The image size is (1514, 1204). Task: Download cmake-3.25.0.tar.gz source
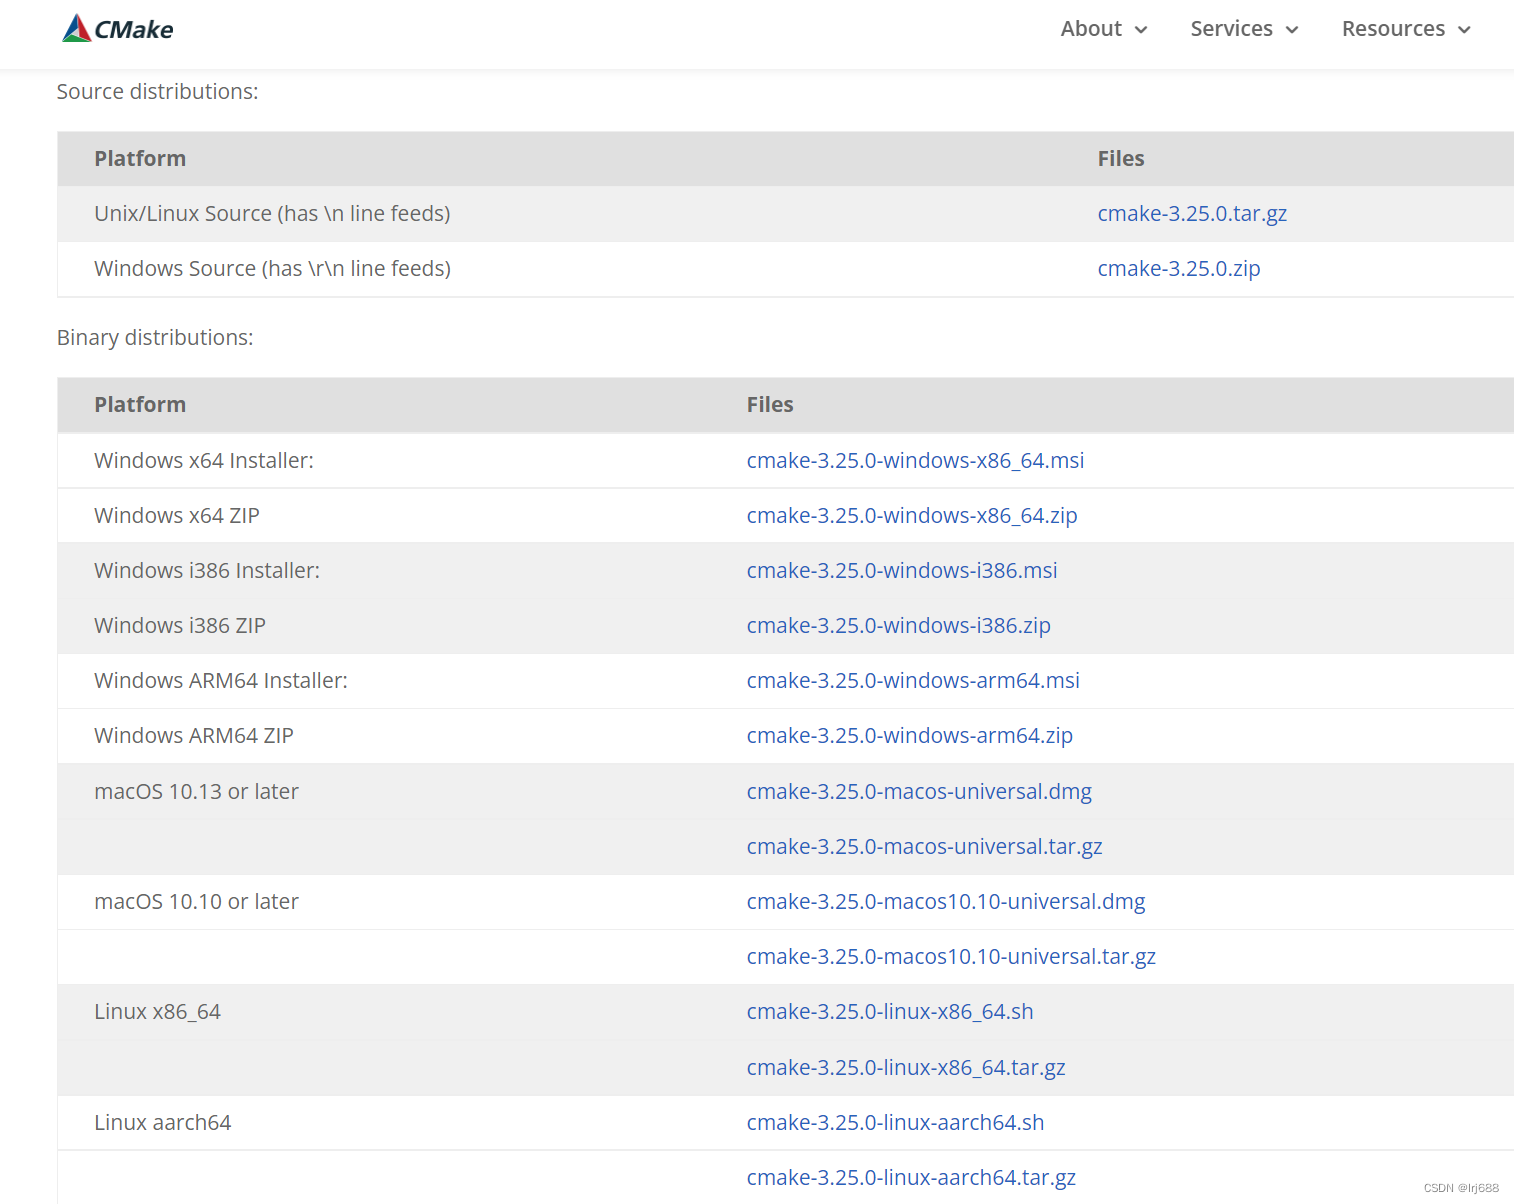pos(1192,213)
